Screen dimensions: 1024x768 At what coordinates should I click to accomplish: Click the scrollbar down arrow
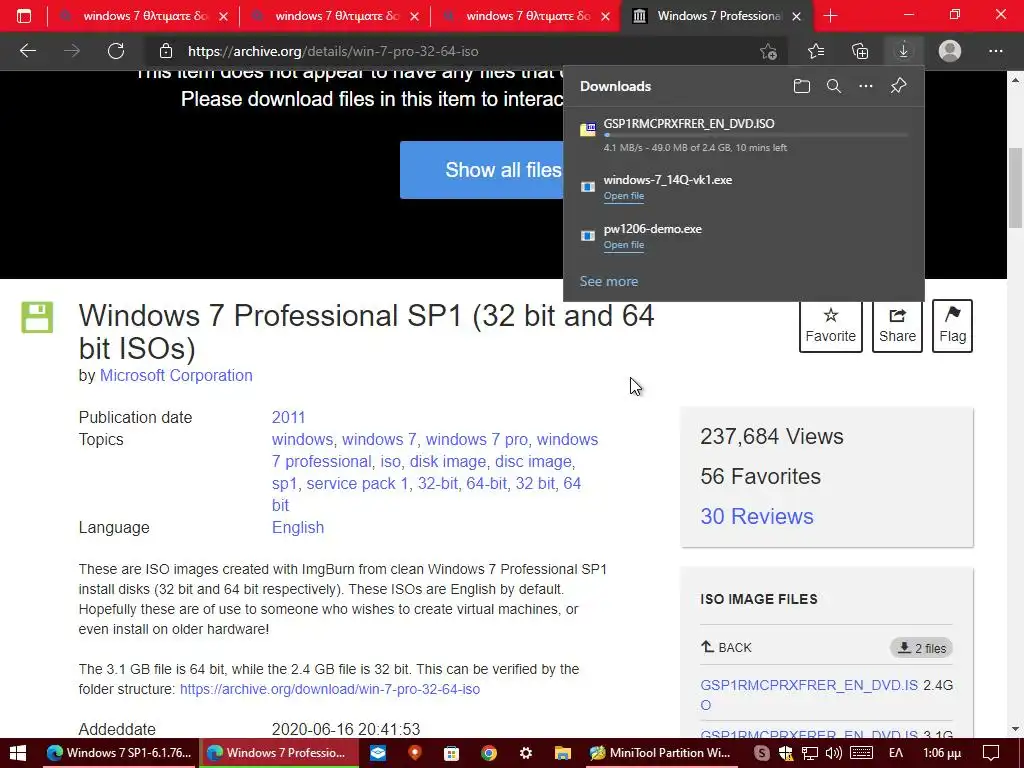(x=1015, y=729)
